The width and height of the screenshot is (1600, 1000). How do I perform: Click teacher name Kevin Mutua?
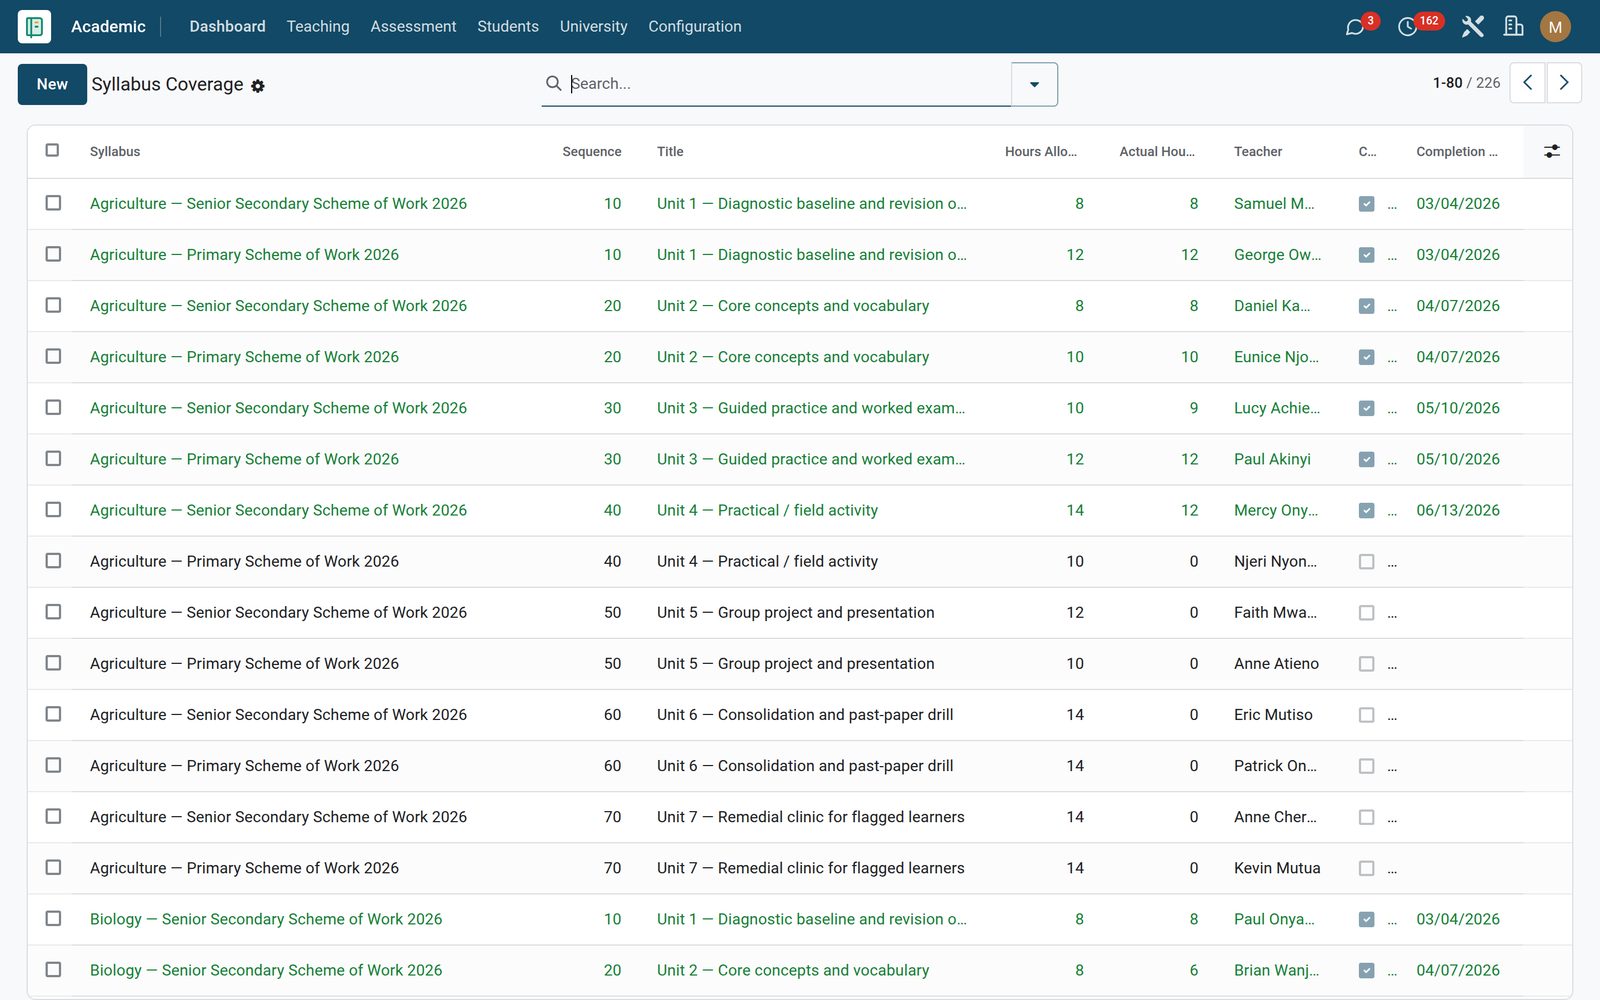(1277, 868)
